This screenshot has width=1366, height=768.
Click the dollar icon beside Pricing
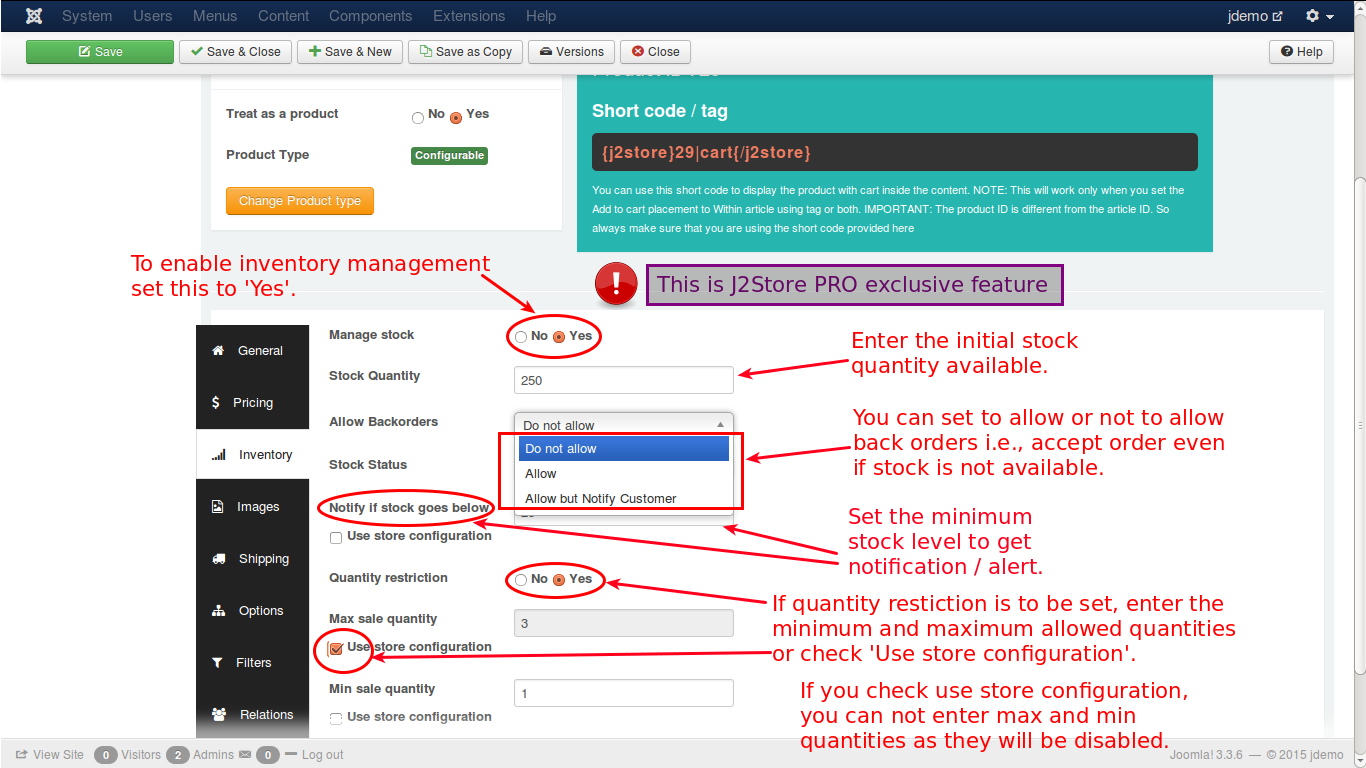[x=216, y=402]
